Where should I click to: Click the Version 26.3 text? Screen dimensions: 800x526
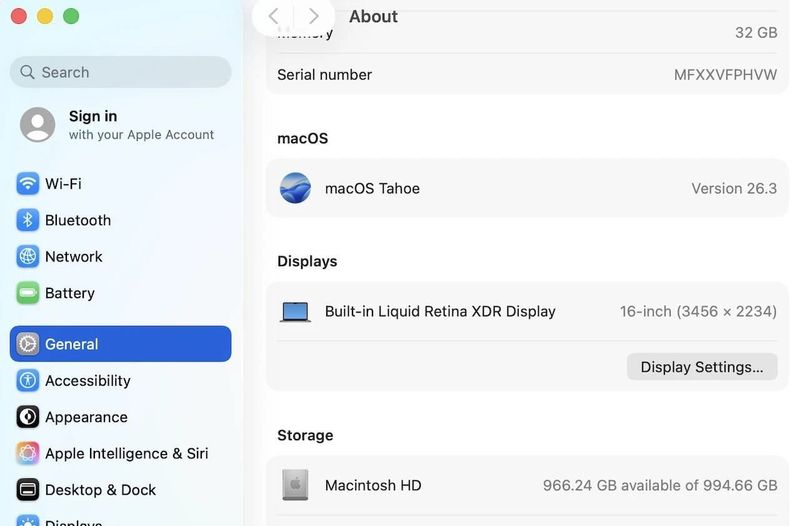pos(734,188)
